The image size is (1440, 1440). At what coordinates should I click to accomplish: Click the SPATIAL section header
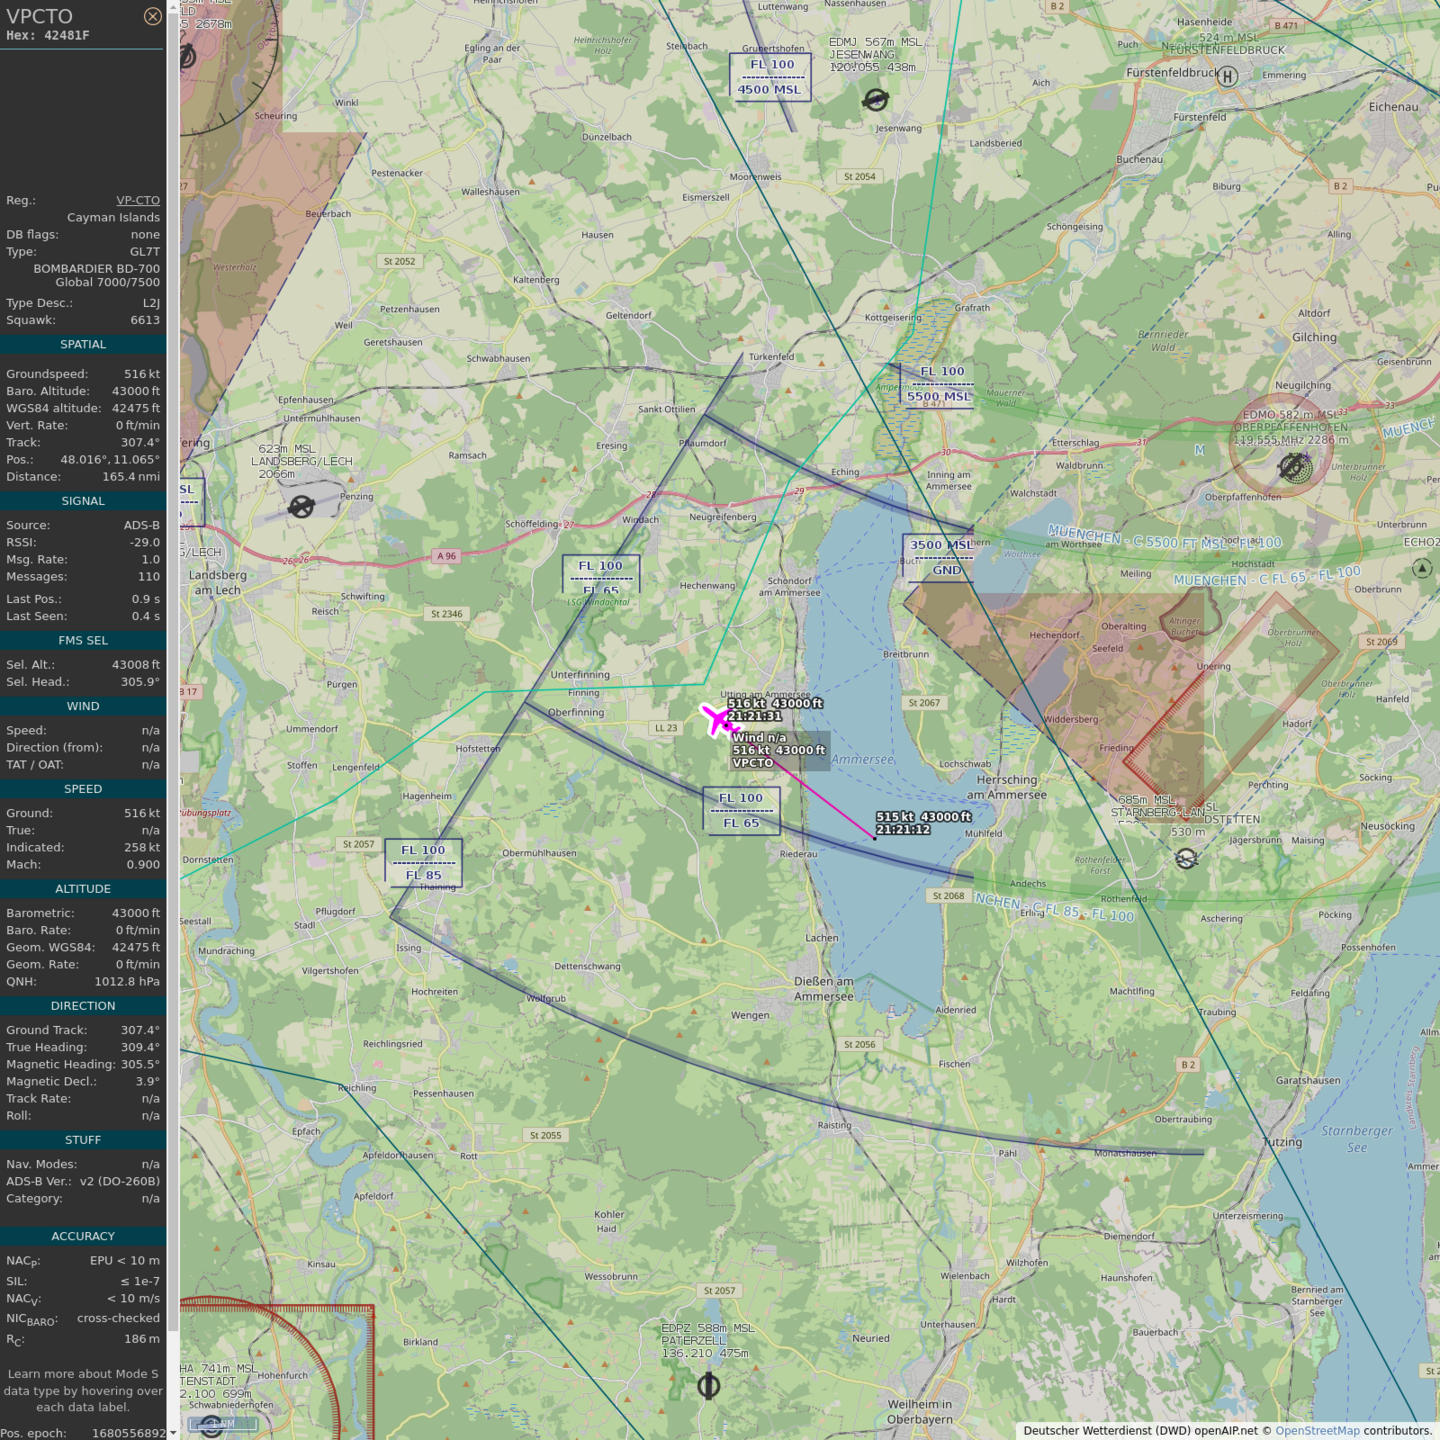(x=83, y=344)
